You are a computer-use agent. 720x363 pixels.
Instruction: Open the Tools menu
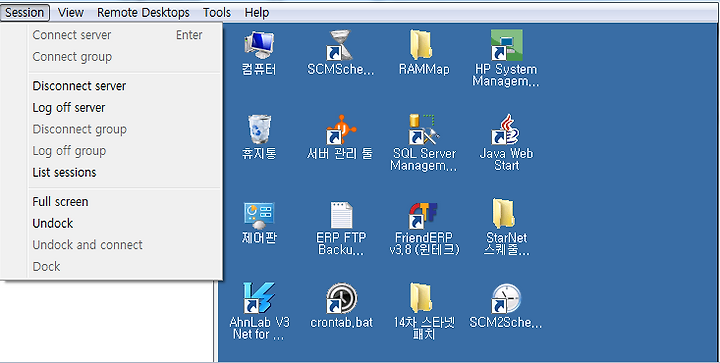[217, 12]
